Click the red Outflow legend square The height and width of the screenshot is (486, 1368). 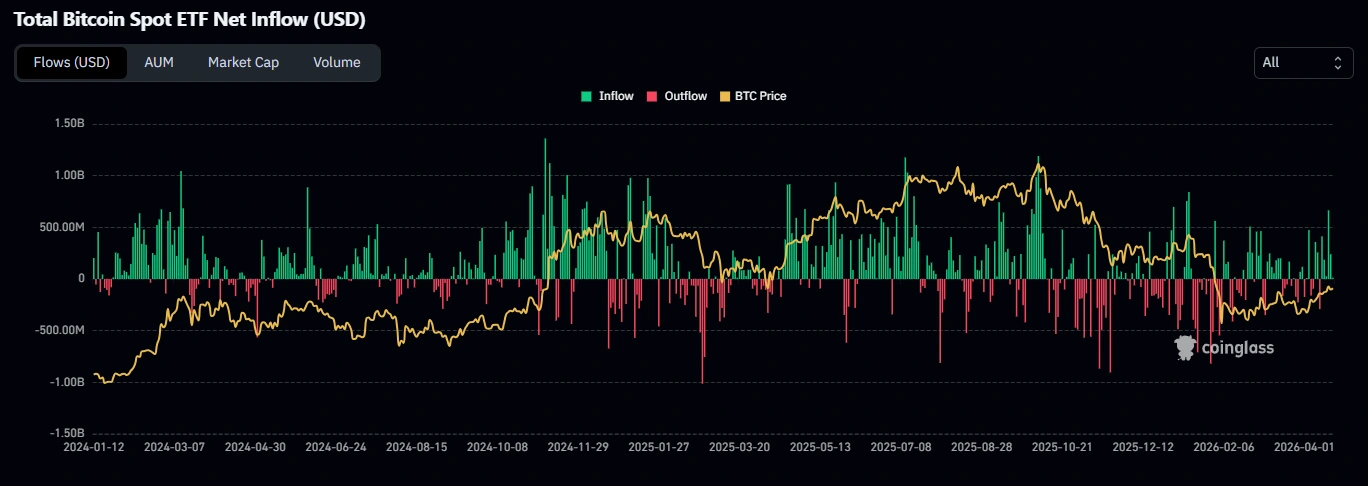coord(652,96)
